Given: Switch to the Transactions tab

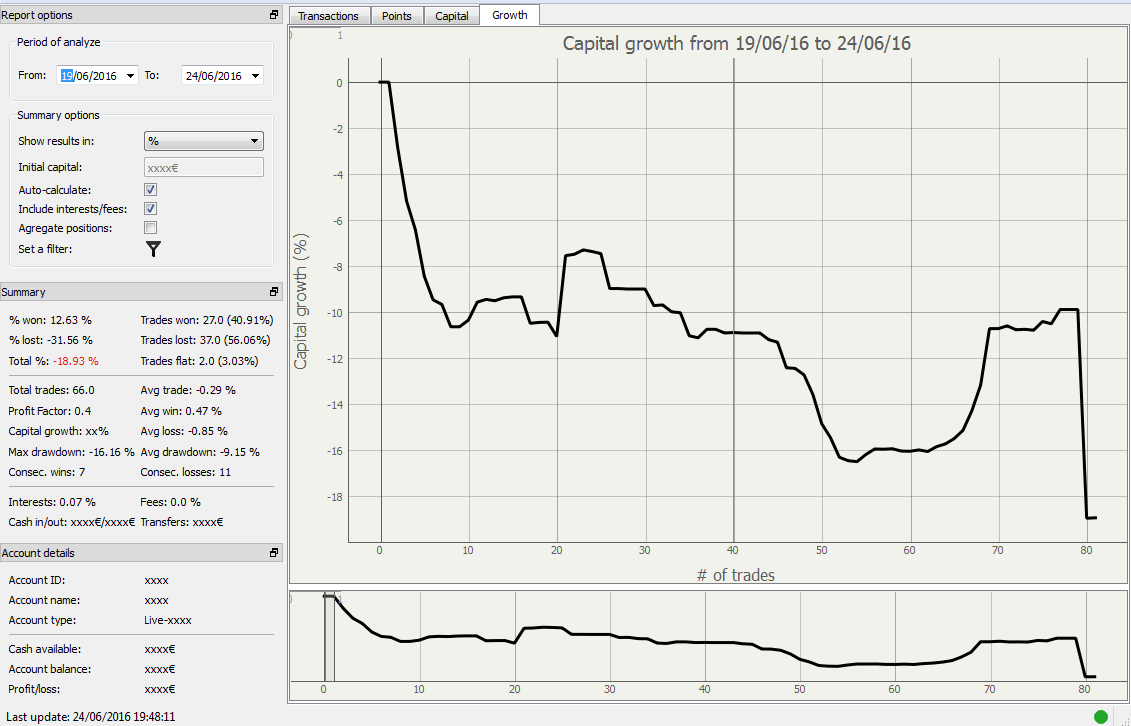Looking at the screenshot, I should [328, 16].
